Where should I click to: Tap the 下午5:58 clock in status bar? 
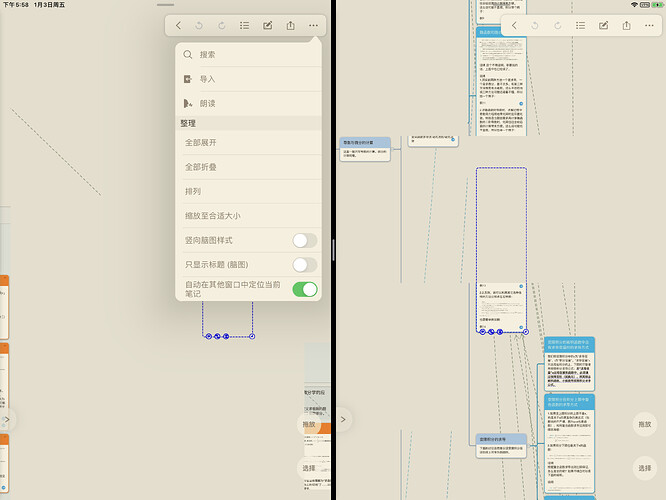point(16,5)
